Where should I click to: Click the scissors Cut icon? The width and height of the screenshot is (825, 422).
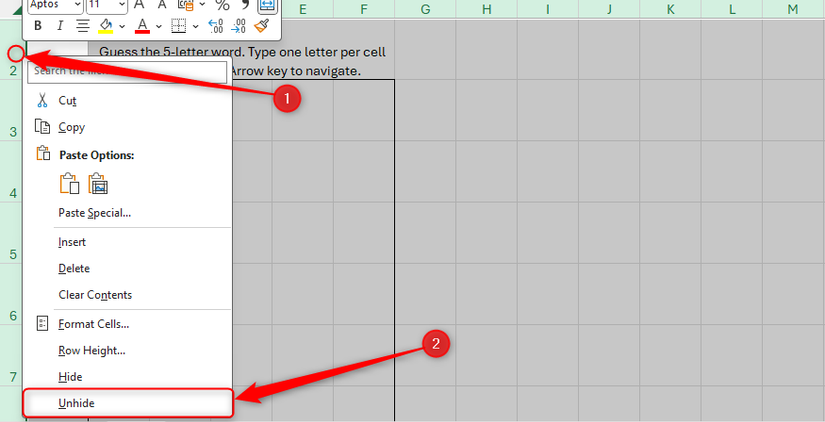(x=43, y=100)
